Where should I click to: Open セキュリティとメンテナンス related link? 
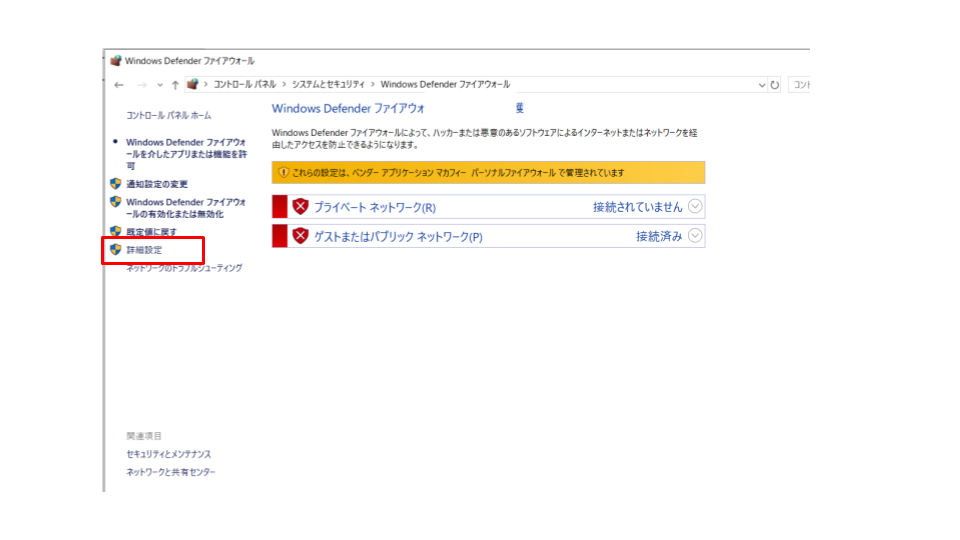click(x=168, y=454)
